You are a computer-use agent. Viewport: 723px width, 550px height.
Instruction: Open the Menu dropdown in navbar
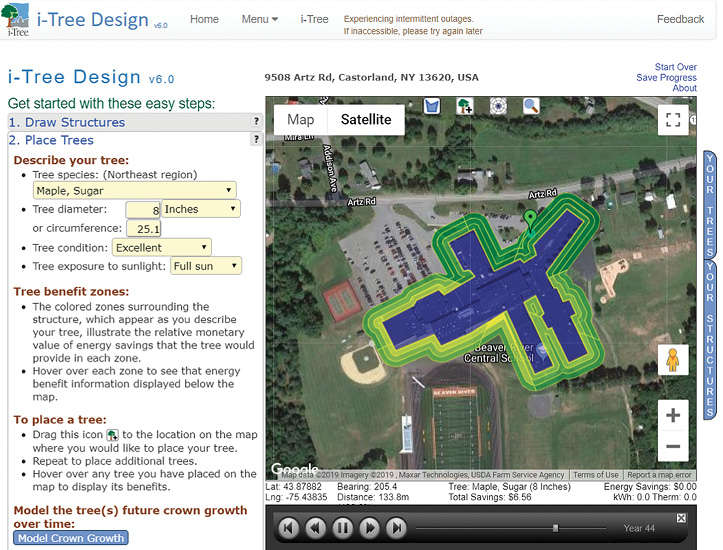pyautogui.click(x=260, y=19)
